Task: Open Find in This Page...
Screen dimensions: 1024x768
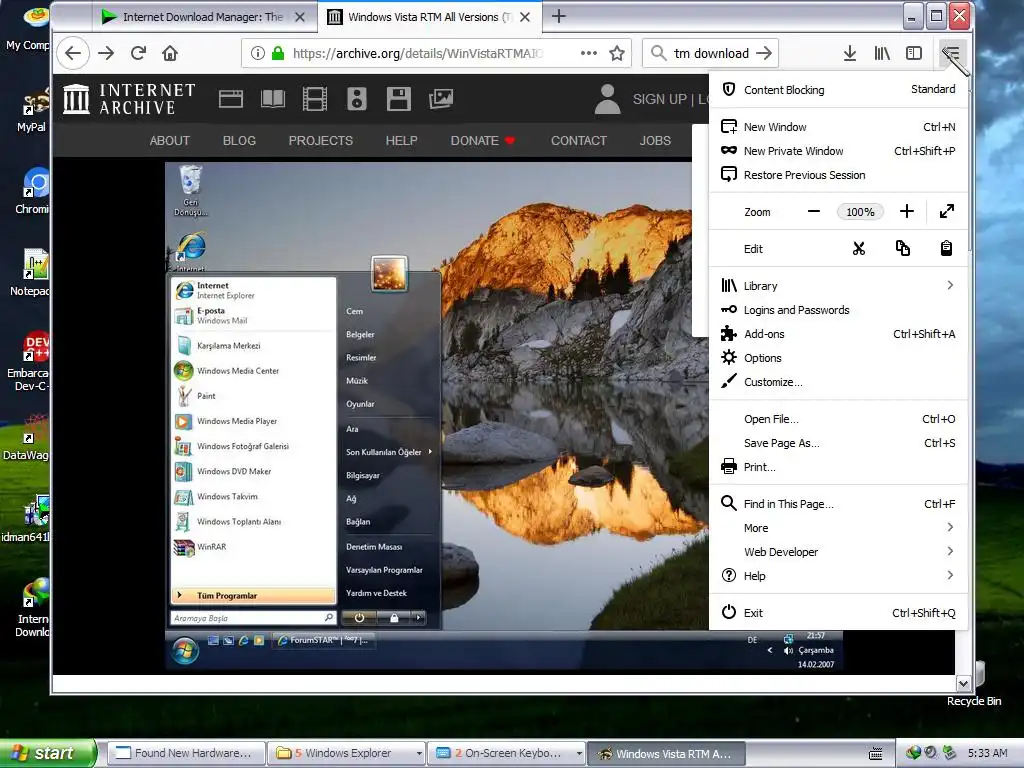Action: (838, 504)
